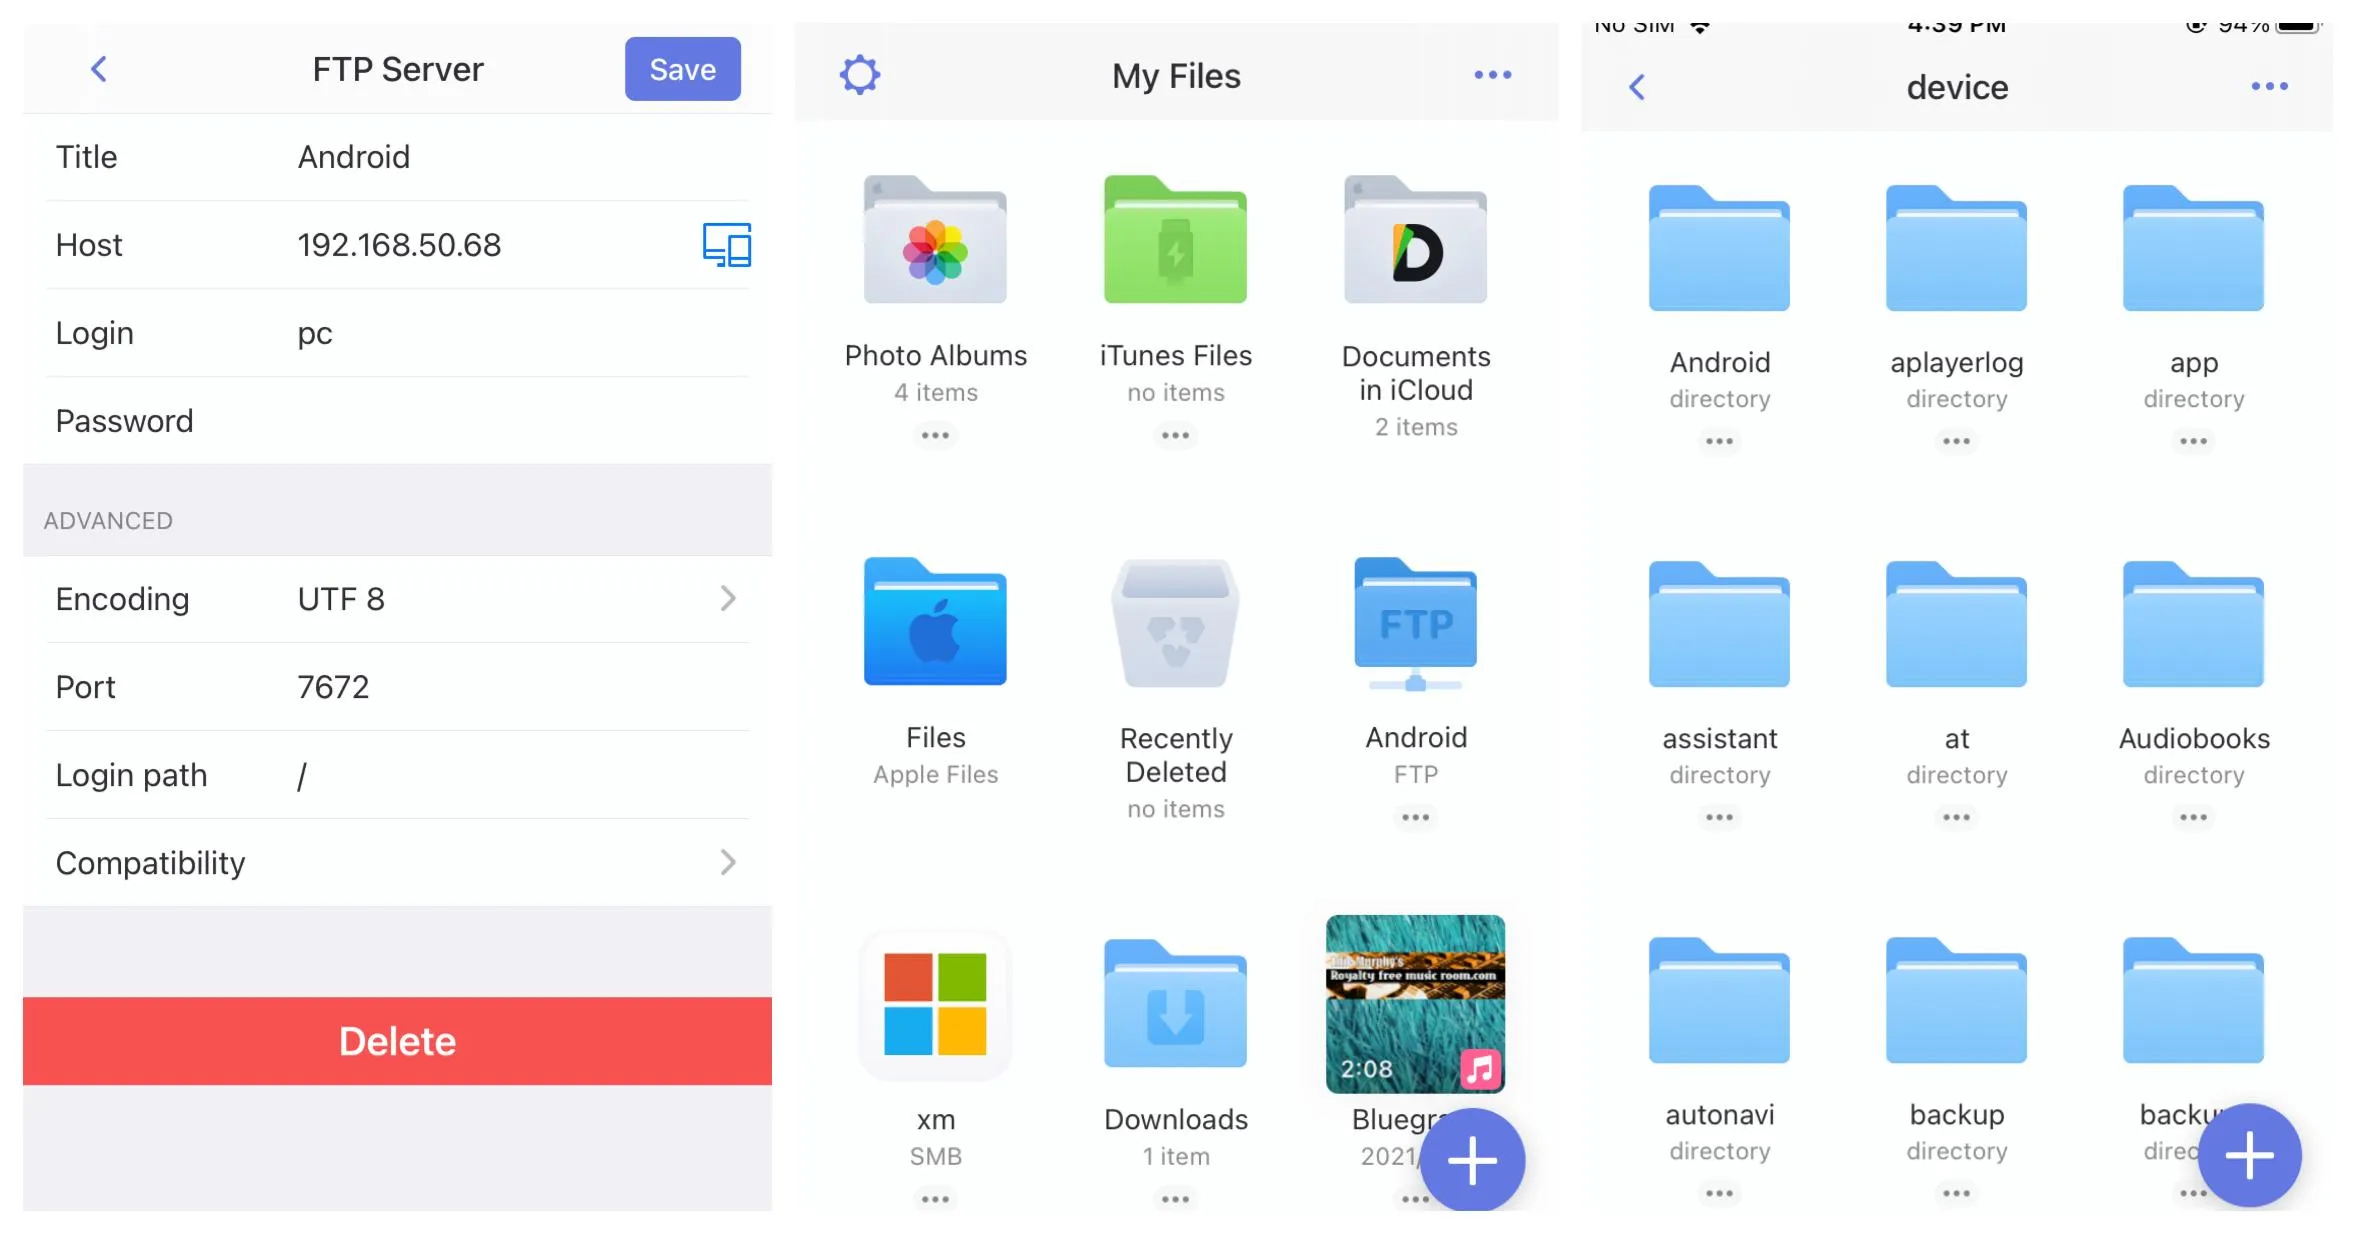Open Recently Deleted trash
The height and width of the screenshot is (1234, 2356).
pos(1175,622)
